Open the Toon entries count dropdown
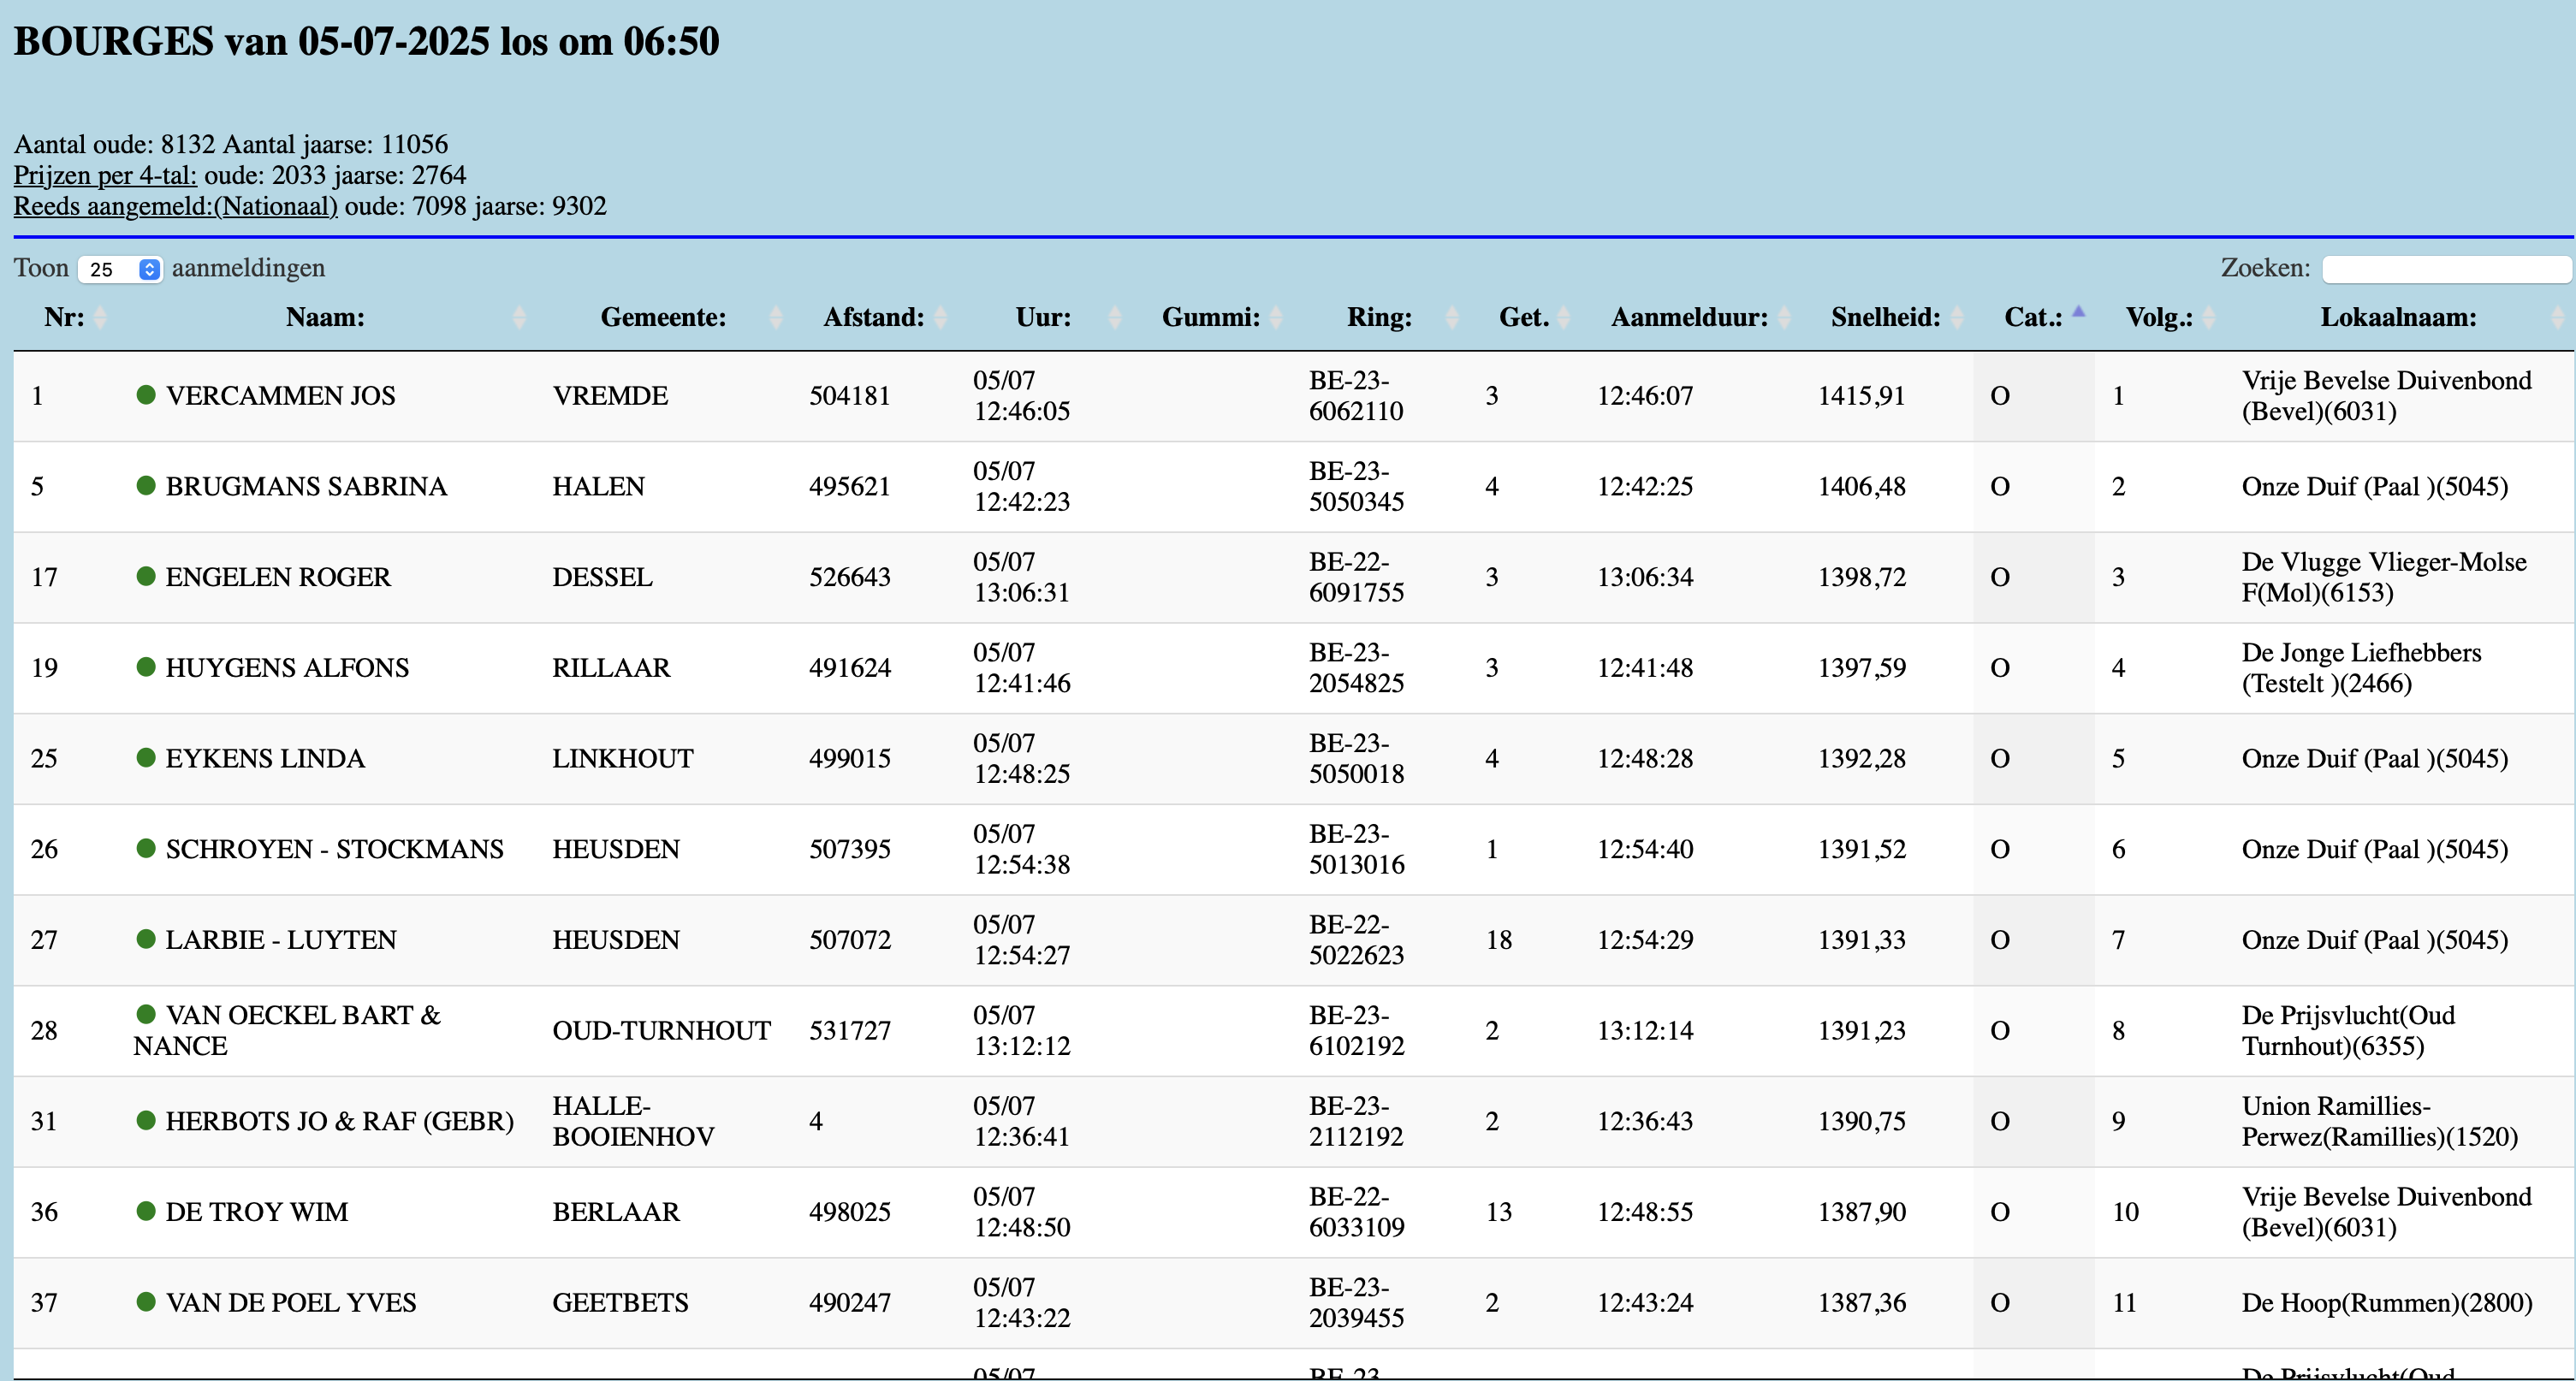The image size is (2576, 1381). [x=120, y=269]
